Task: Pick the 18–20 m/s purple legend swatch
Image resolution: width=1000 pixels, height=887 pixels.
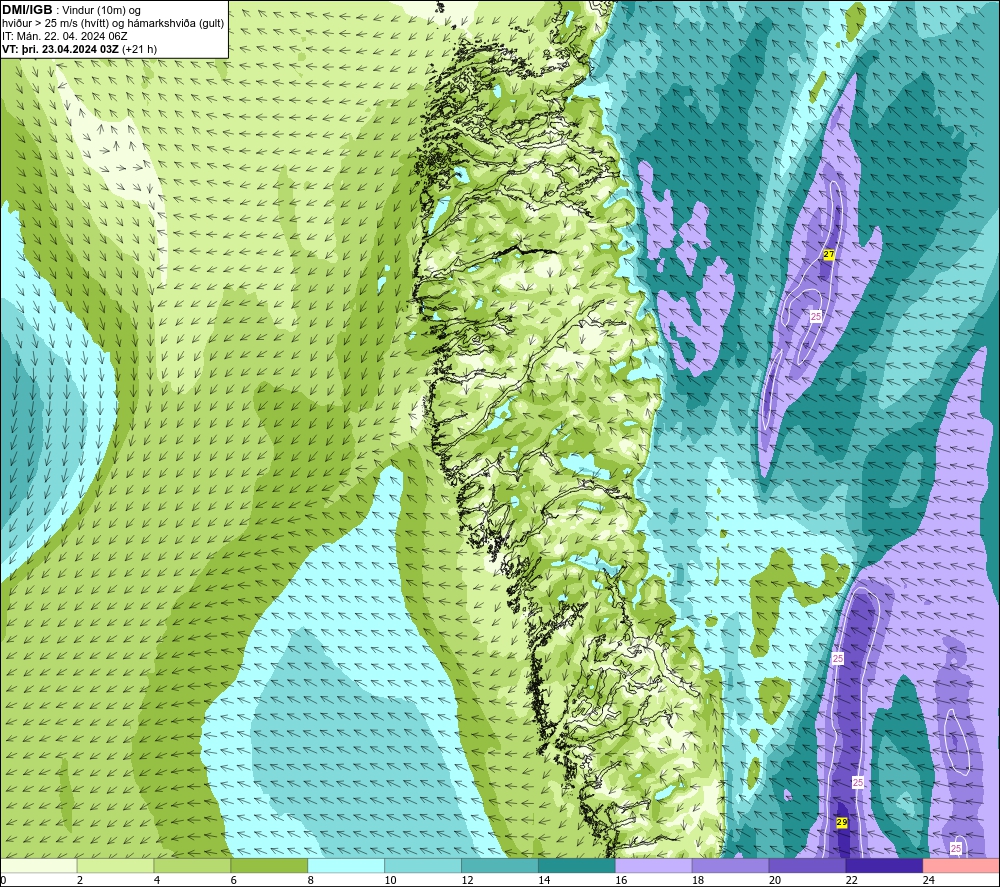Action: tap(730, 865)
